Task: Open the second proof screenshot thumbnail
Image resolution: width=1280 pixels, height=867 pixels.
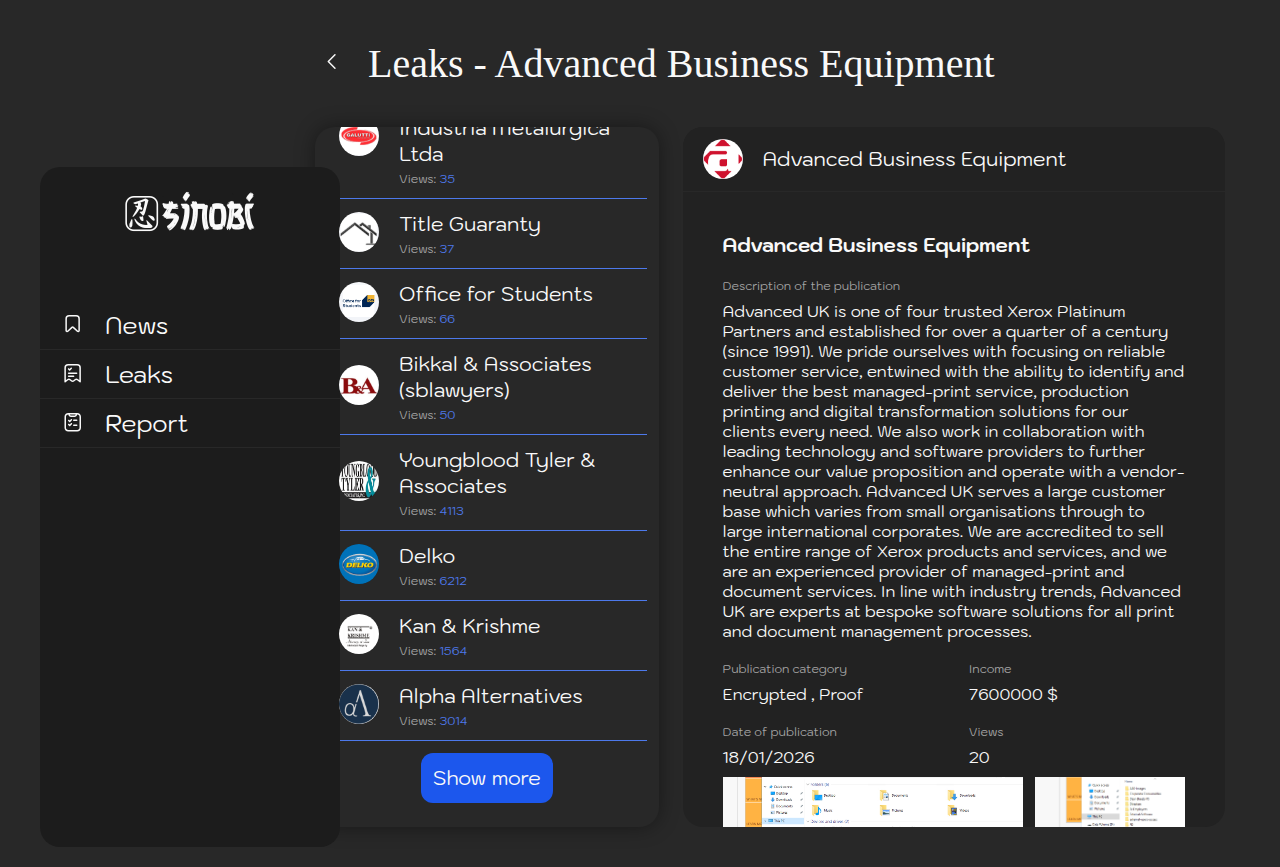Action: pyautogui.click(x=1109, y=802)
